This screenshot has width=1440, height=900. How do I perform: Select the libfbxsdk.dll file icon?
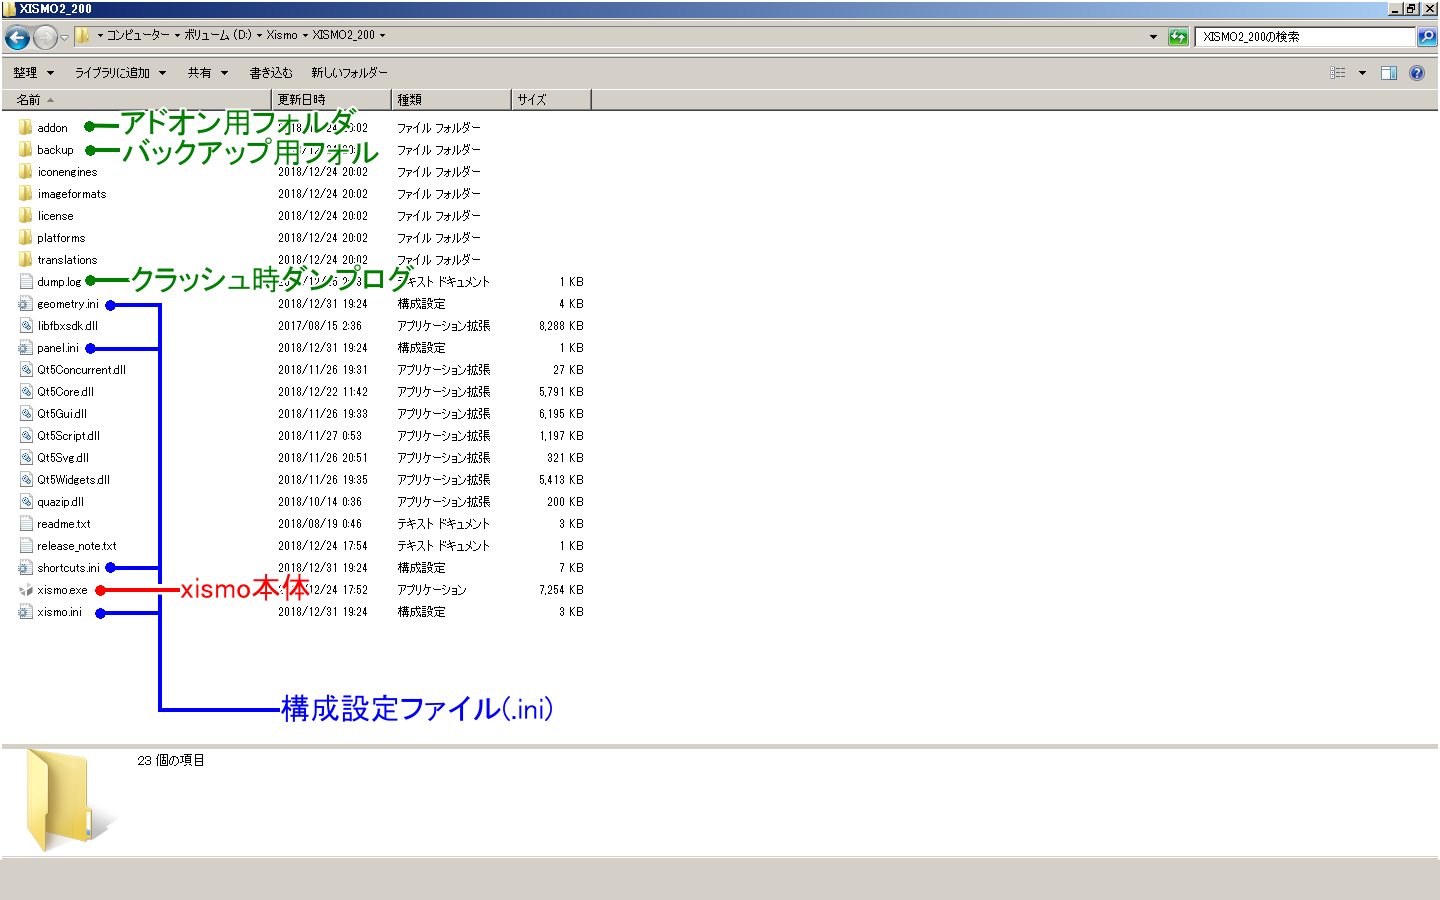tap(26, 326)
